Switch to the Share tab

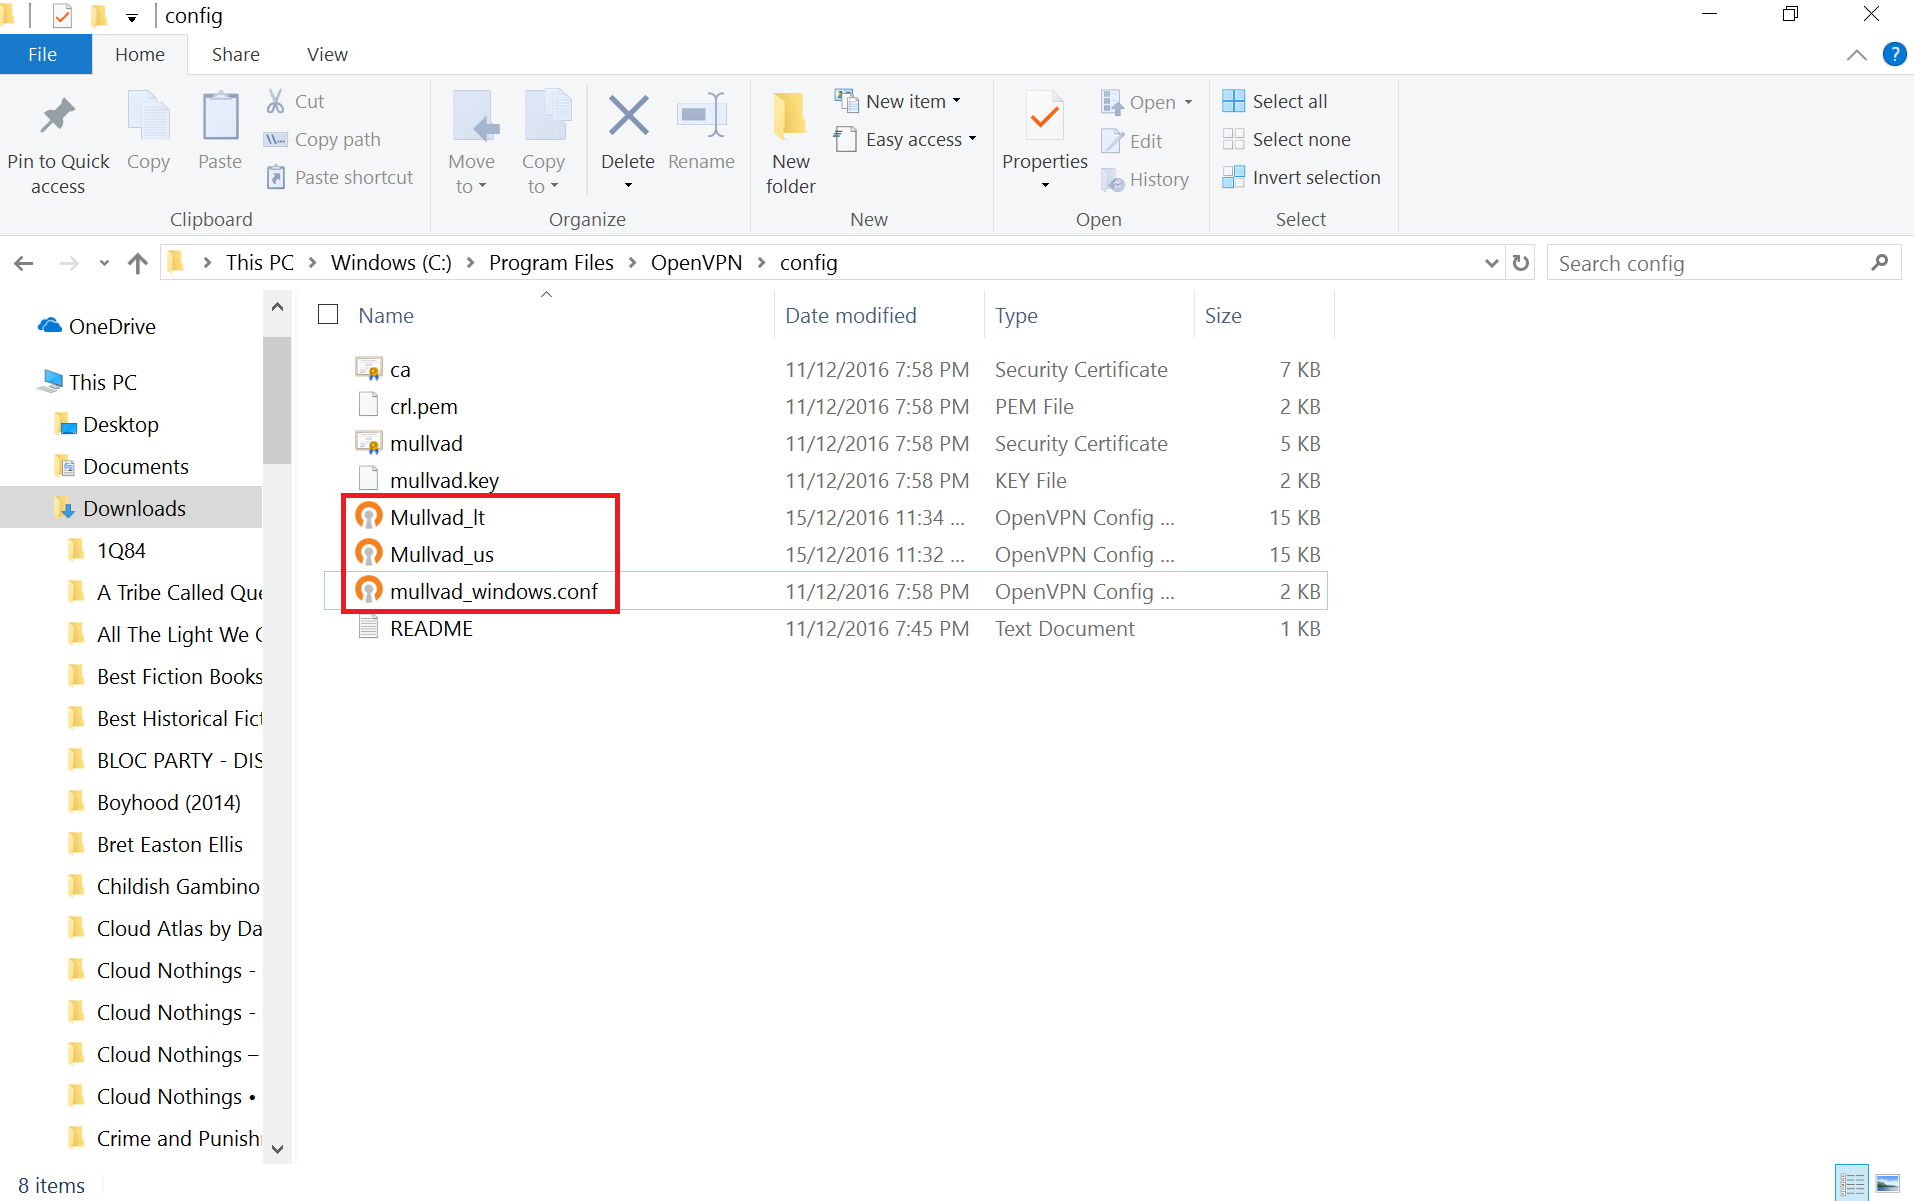click(235, 55)
